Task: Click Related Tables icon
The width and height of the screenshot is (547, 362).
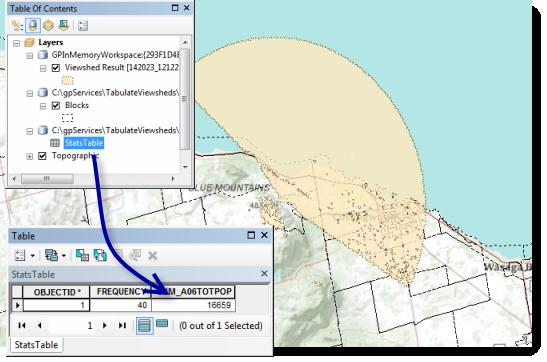Action: click(51, 256)
